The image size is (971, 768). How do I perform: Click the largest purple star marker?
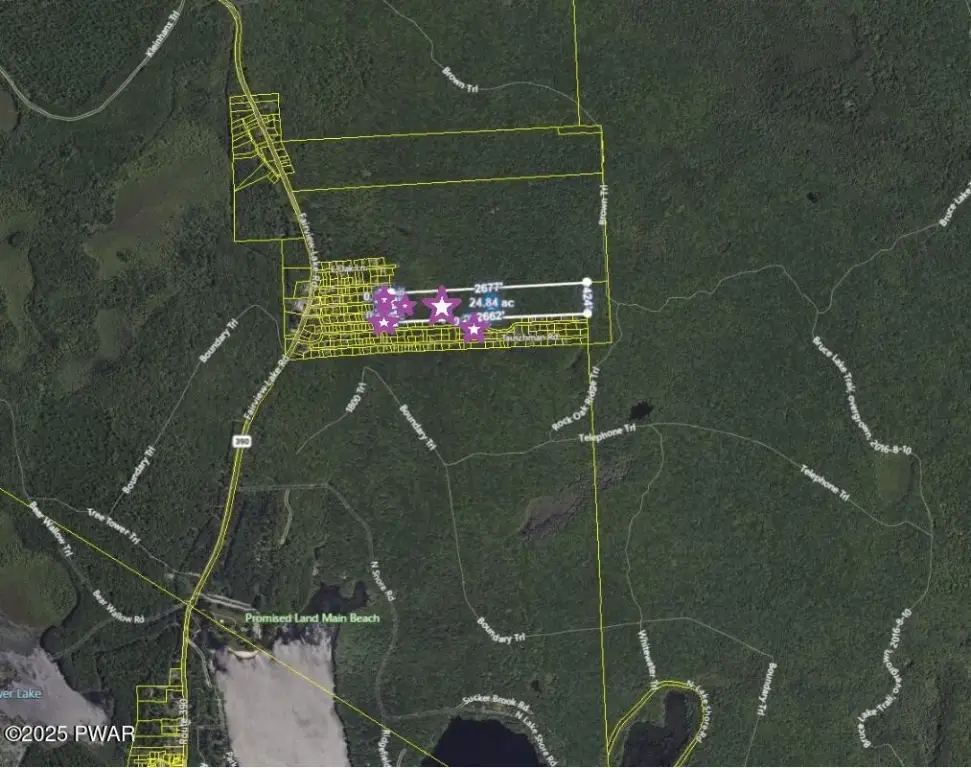441,306
